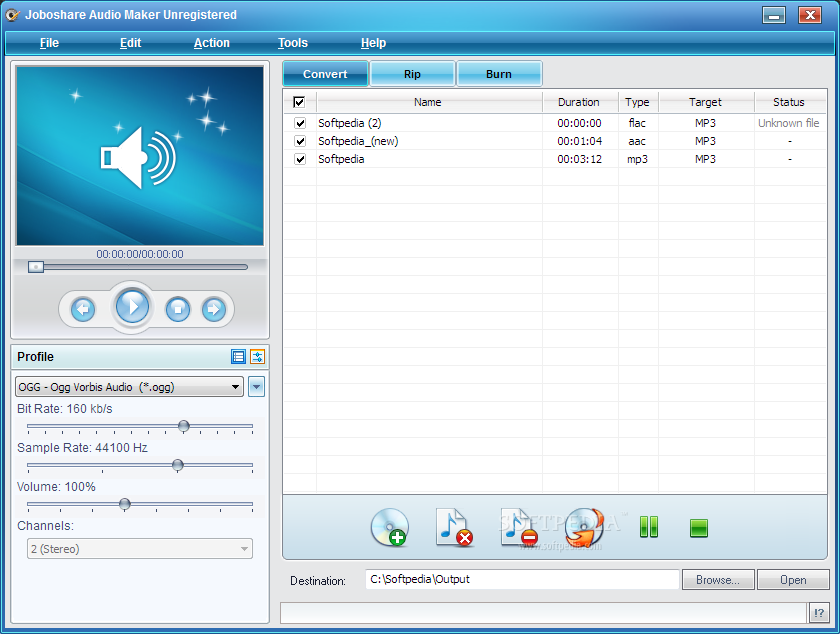Click the Unknown file status cell
Screen dimensions: 840x634
pyautogui.click(x=789, y=123)
